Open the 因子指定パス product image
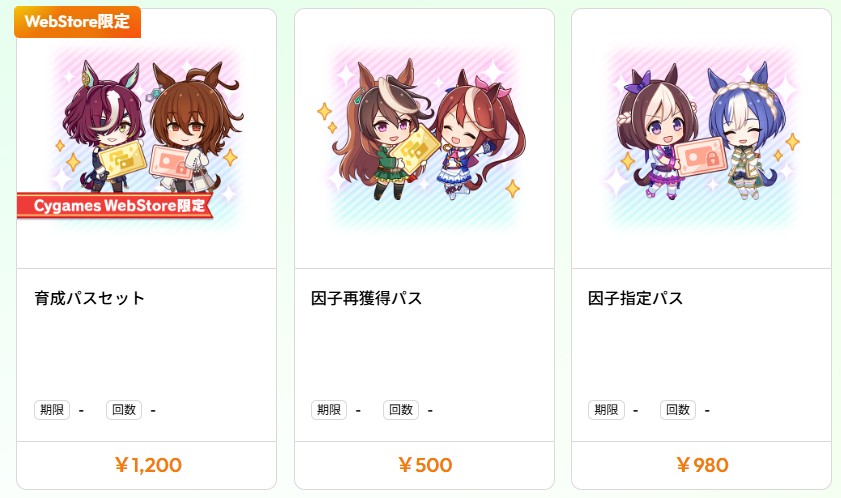 (702, 138)
